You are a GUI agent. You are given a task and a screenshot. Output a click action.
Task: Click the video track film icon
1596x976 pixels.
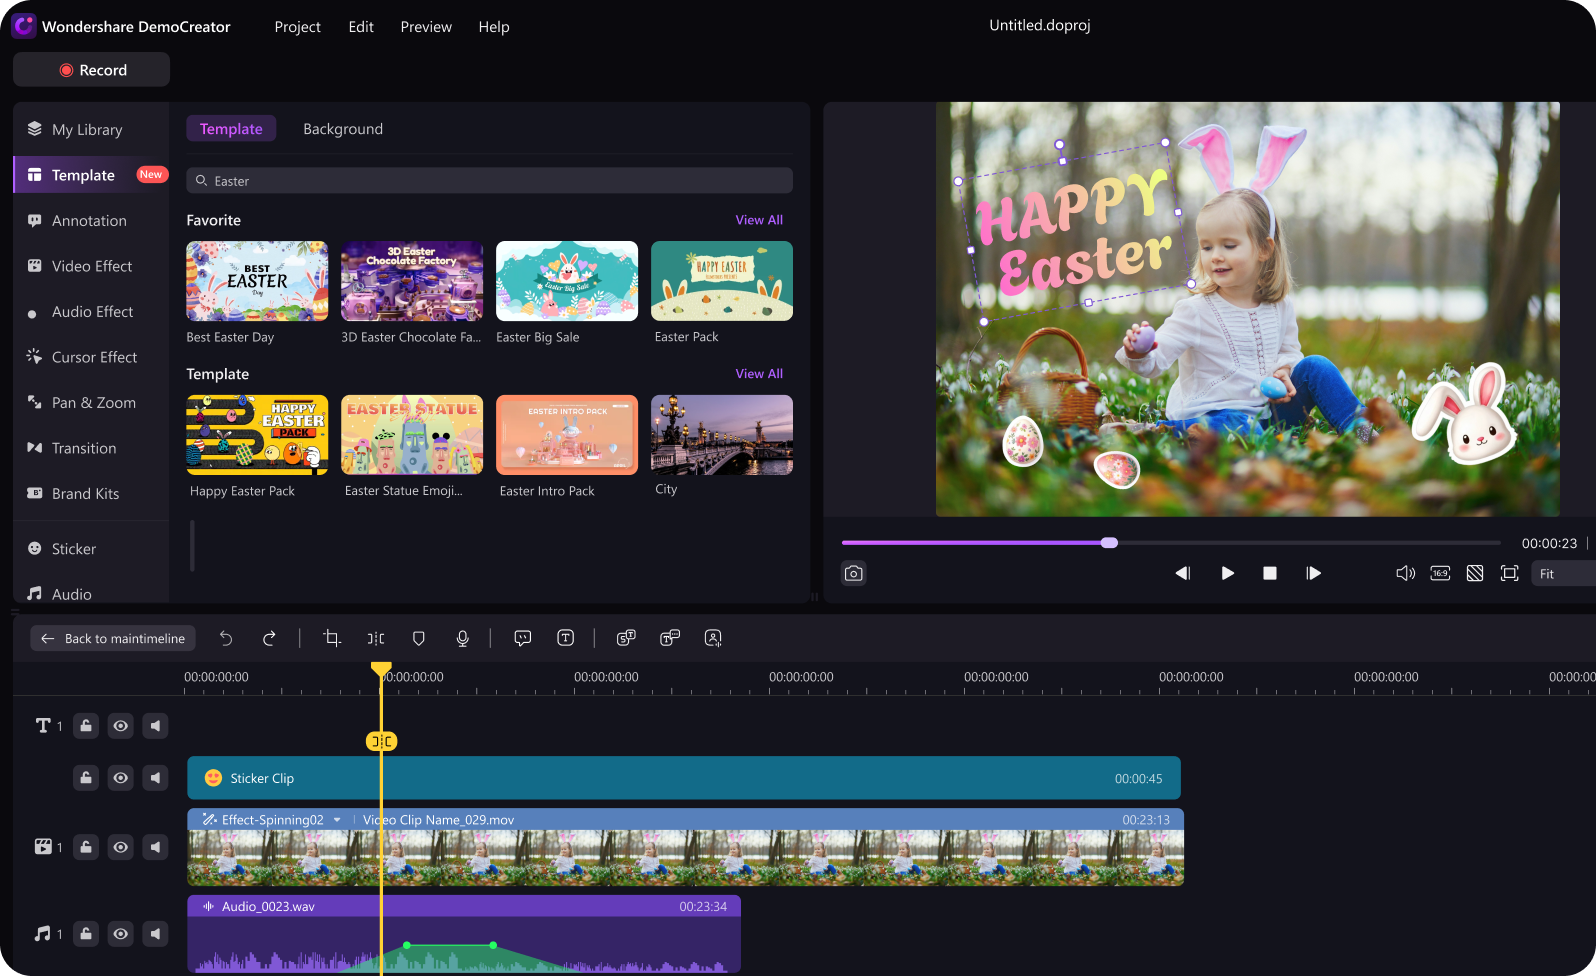point(43,847)
